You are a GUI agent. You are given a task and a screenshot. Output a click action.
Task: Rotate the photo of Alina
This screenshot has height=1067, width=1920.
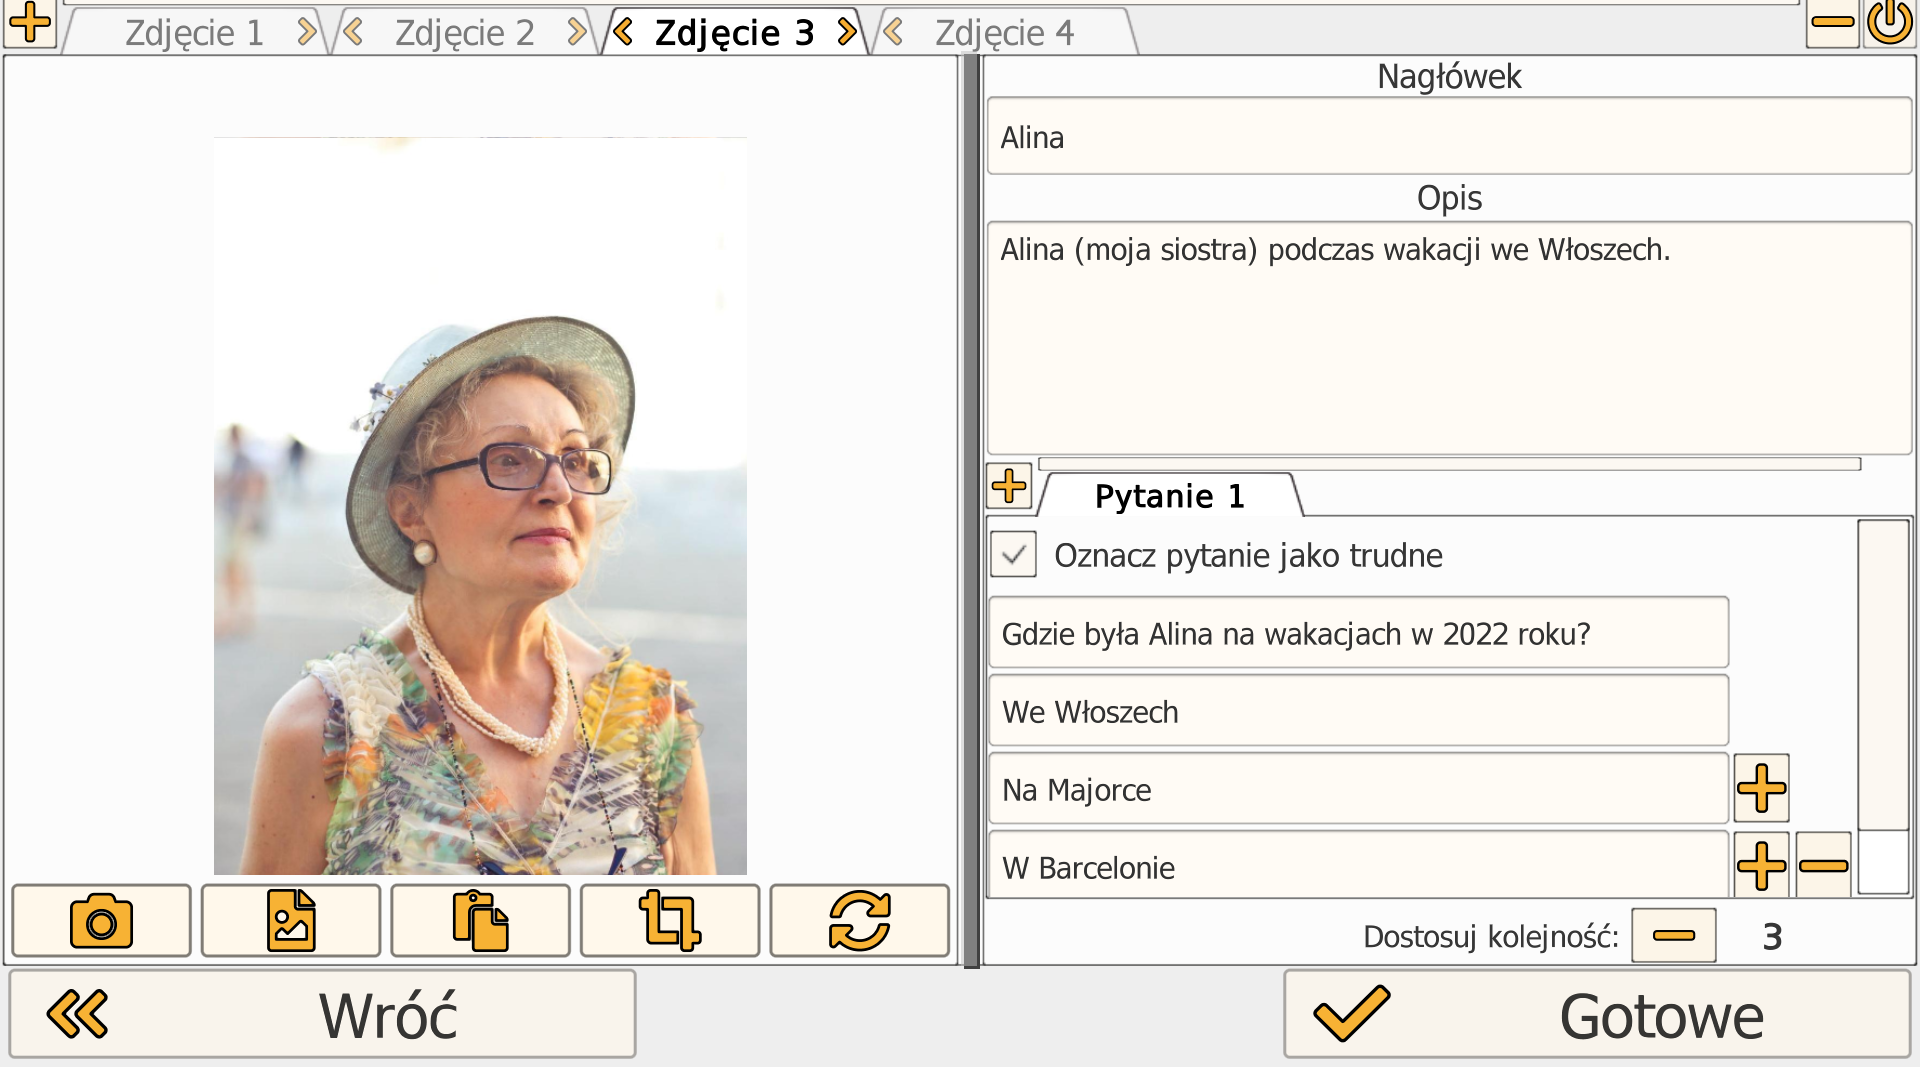859,920
